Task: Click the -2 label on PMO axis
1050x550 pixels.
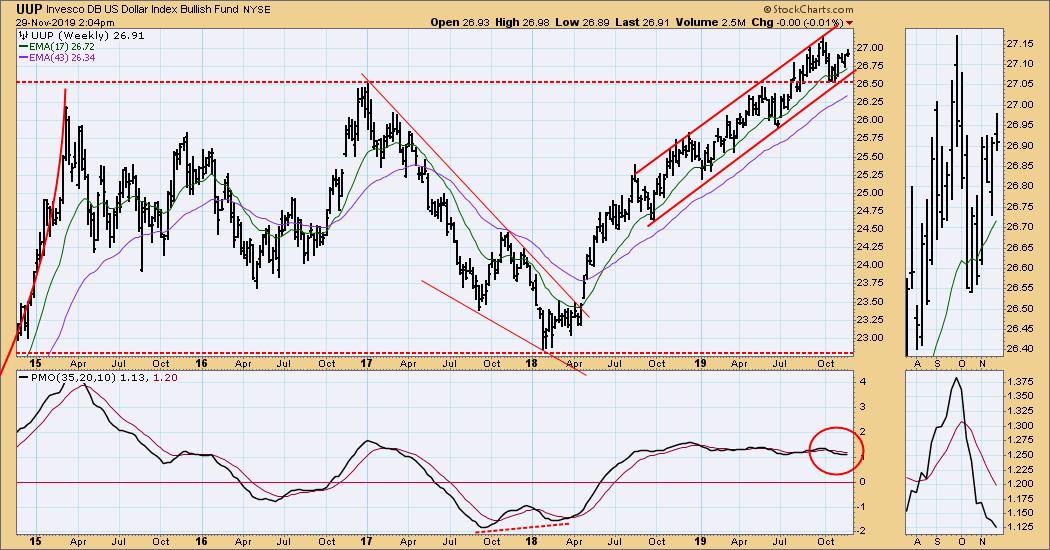Action: tap(862, 531)
